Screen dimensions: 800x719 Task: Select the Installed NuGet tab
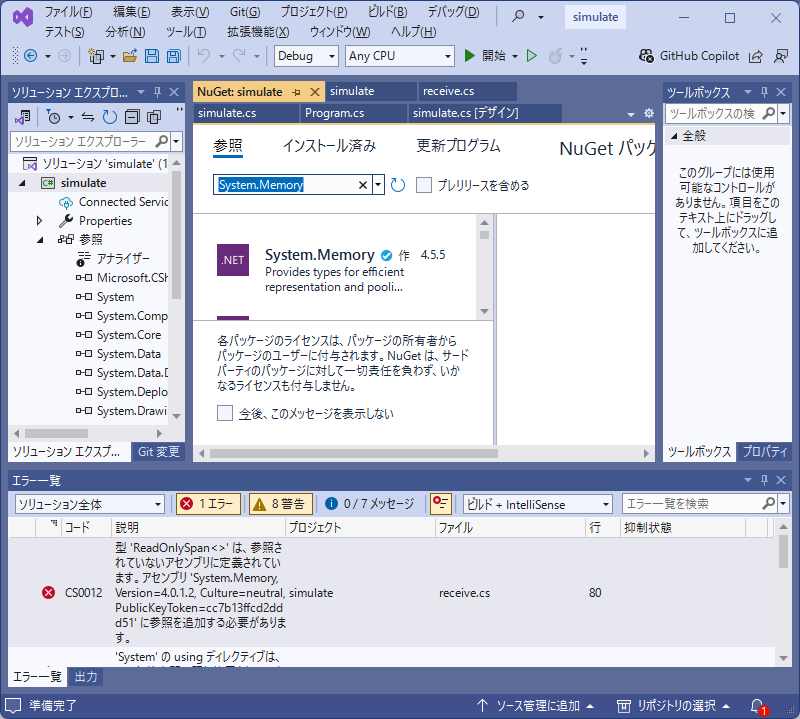329,146
